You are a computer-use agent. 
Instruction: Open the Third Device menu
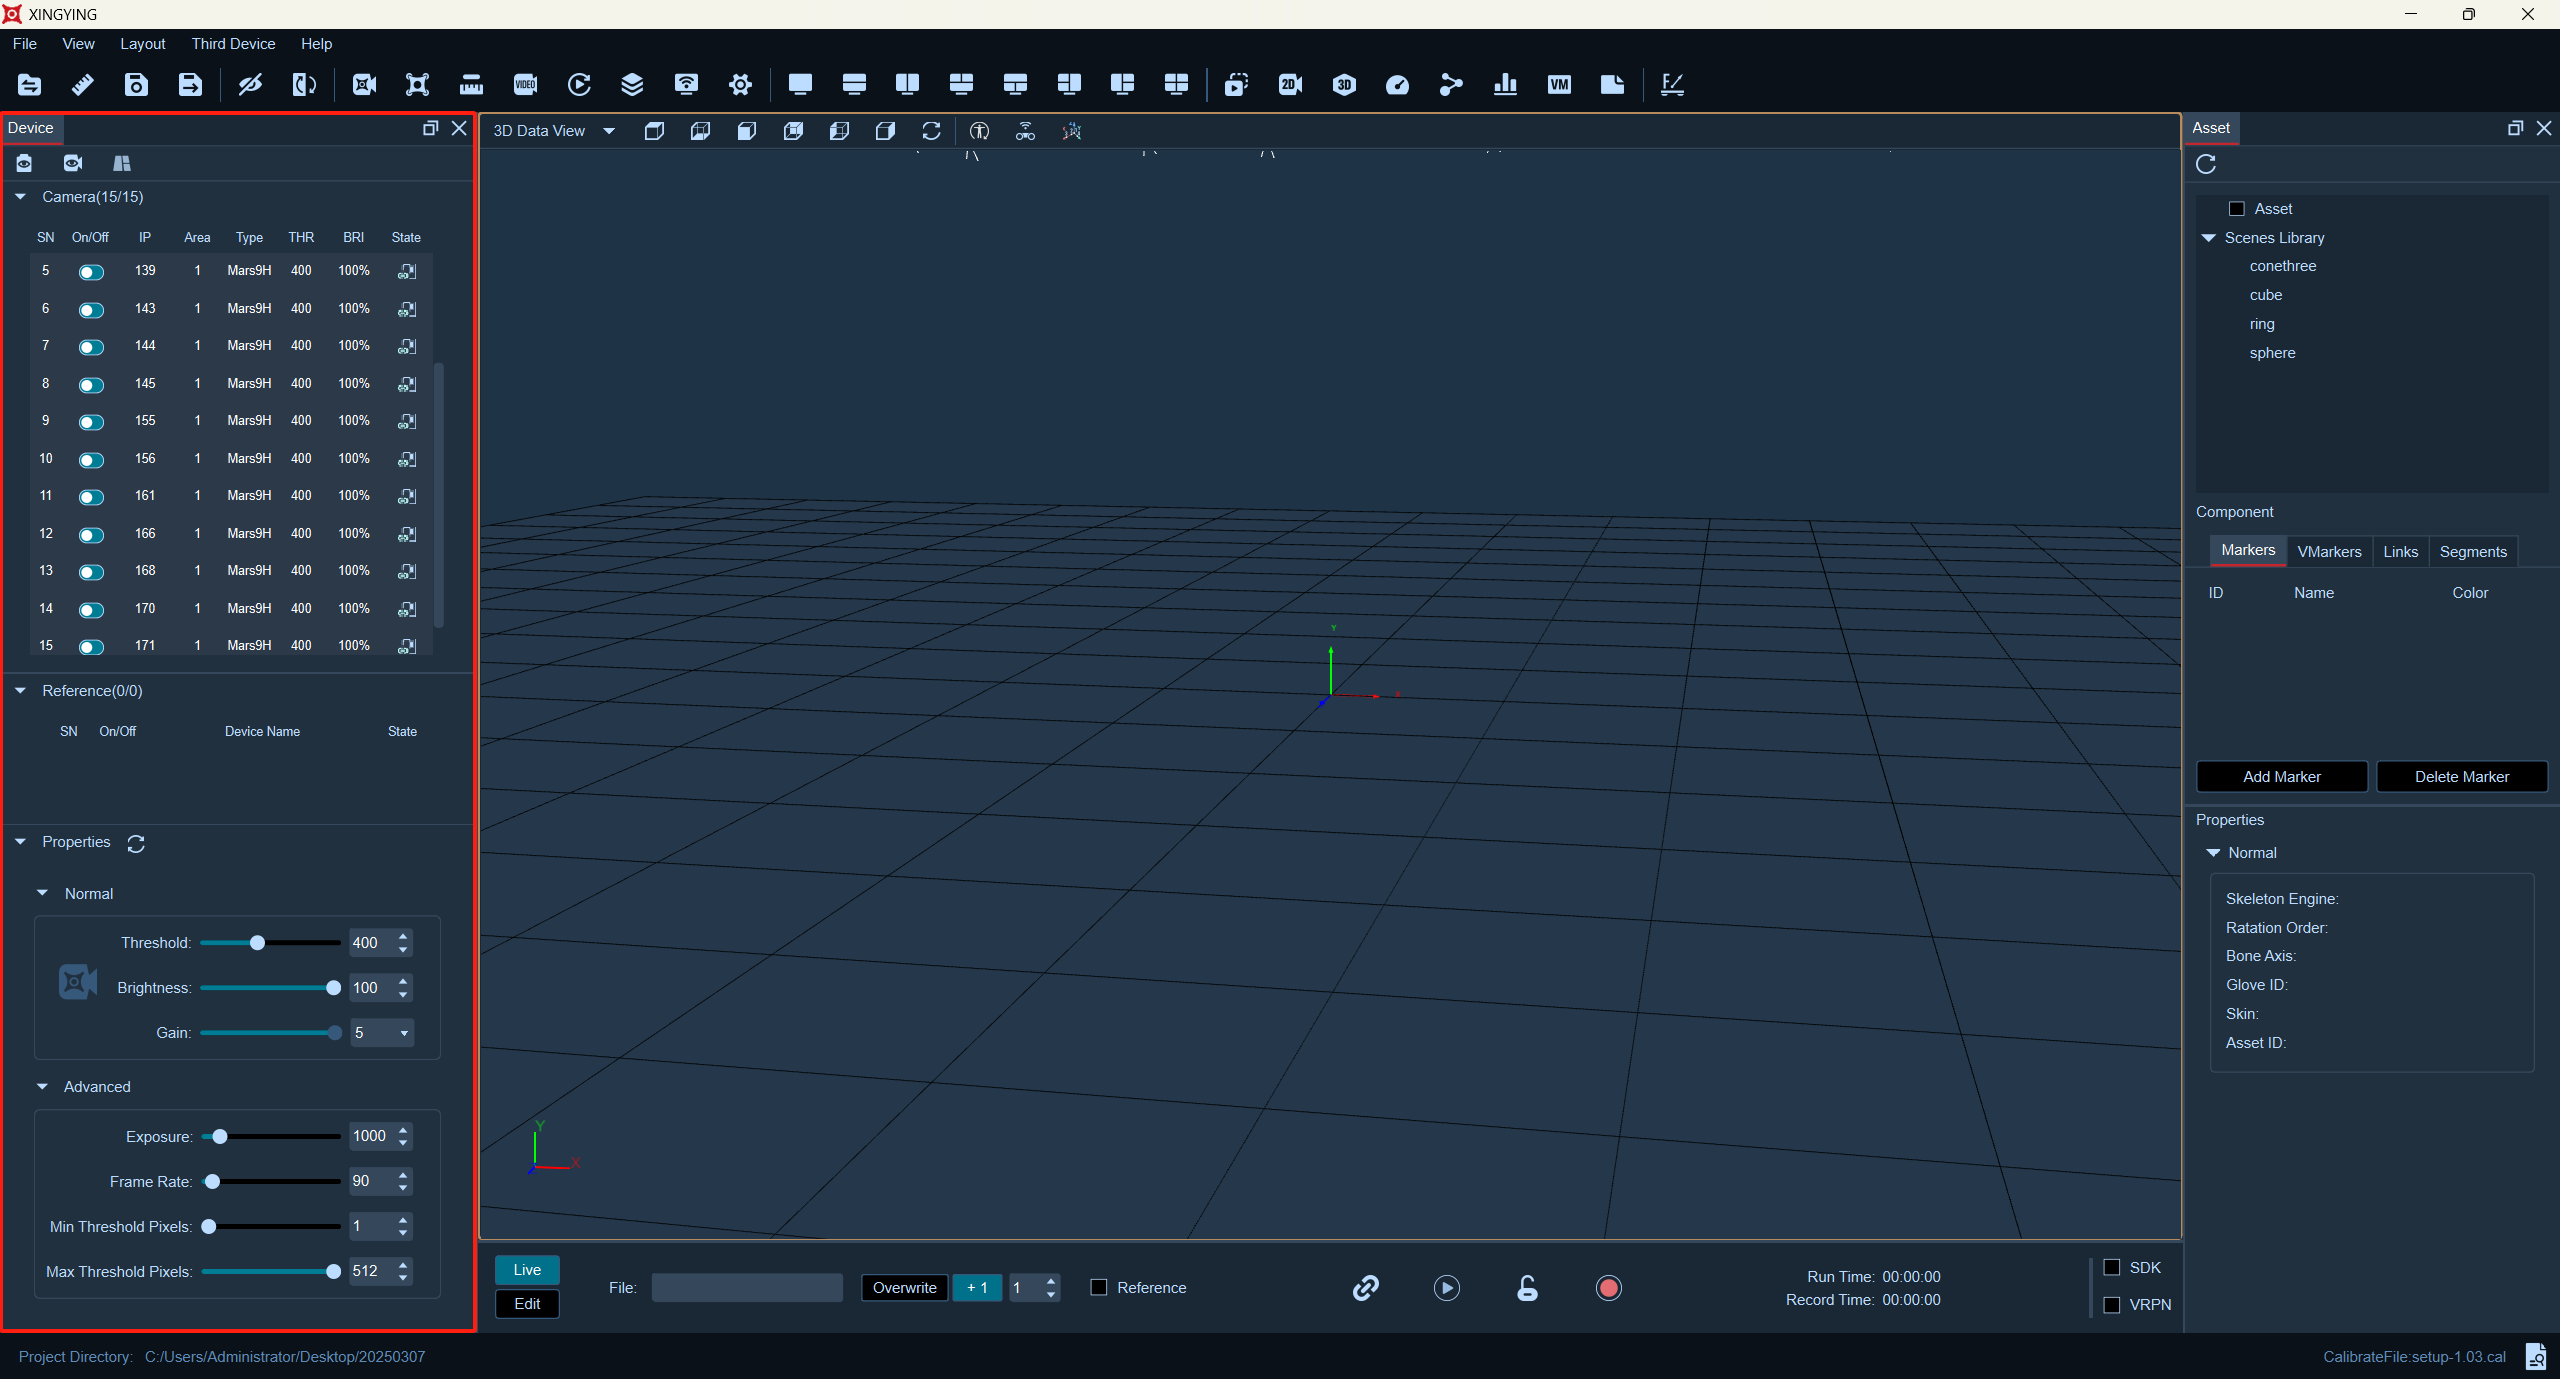tap(233, 44)
